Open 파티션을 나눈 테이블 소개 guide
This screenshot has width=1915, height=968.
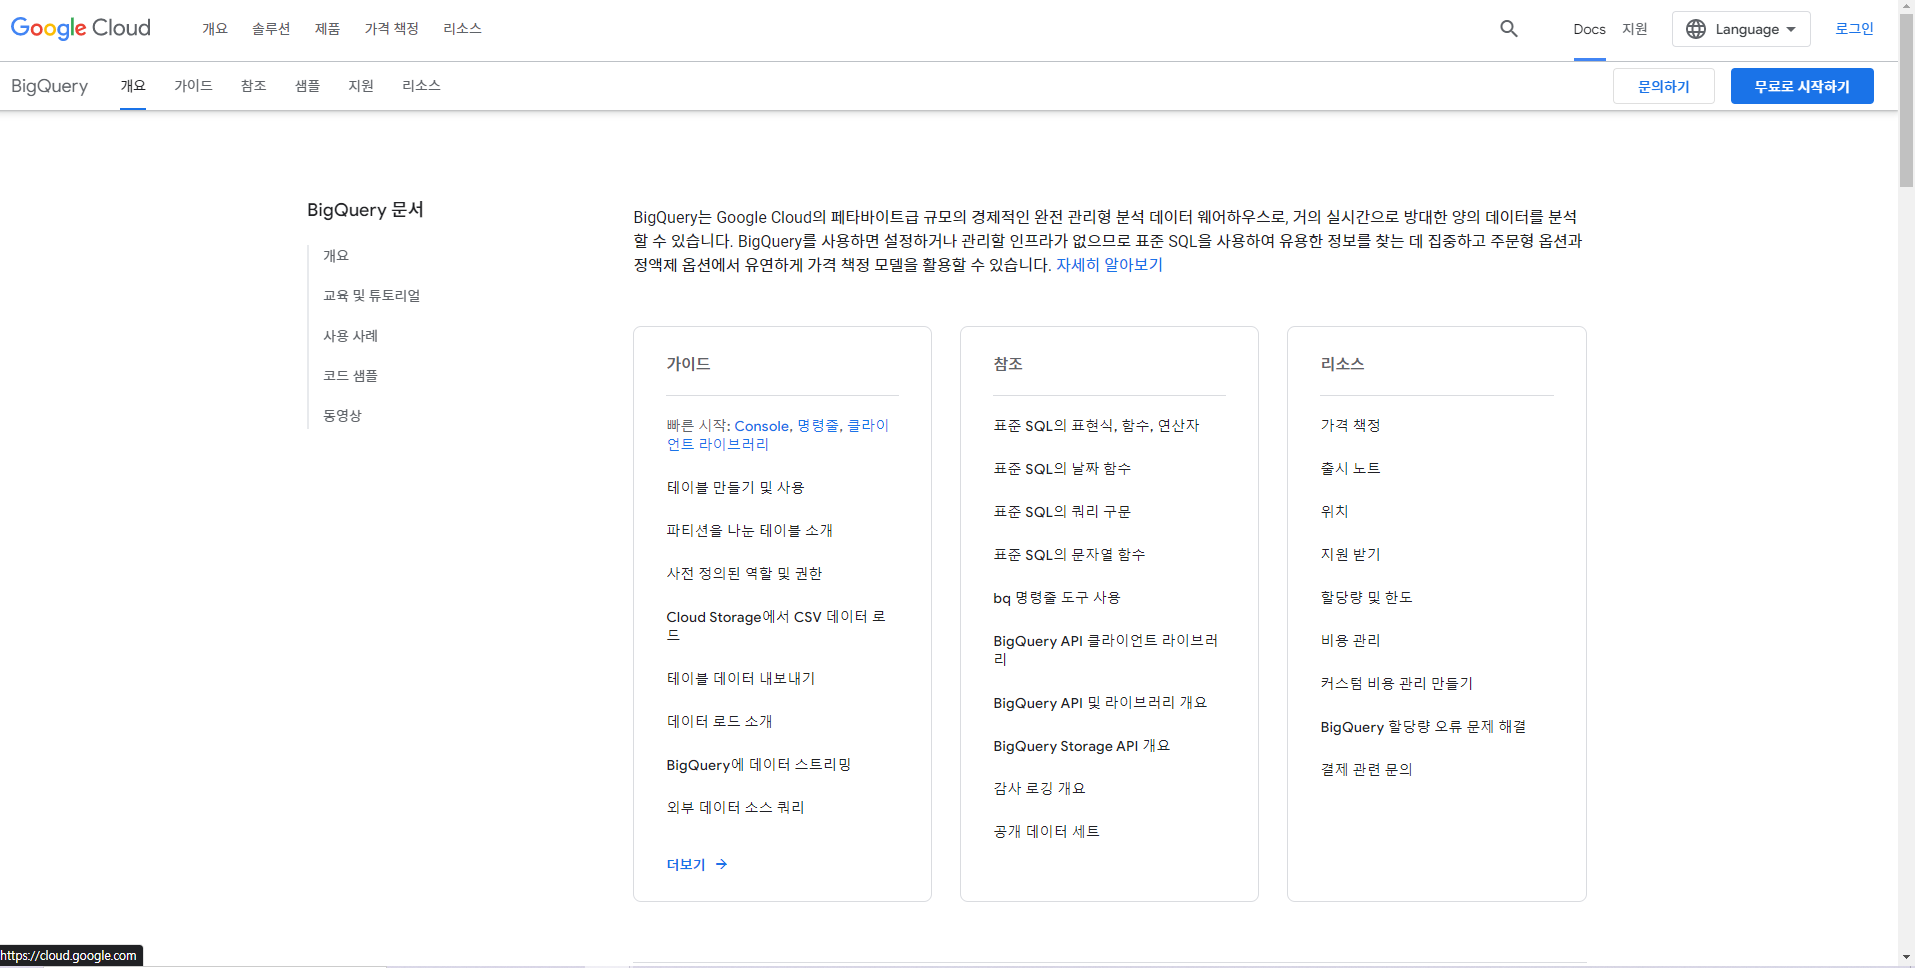(749, 531)
